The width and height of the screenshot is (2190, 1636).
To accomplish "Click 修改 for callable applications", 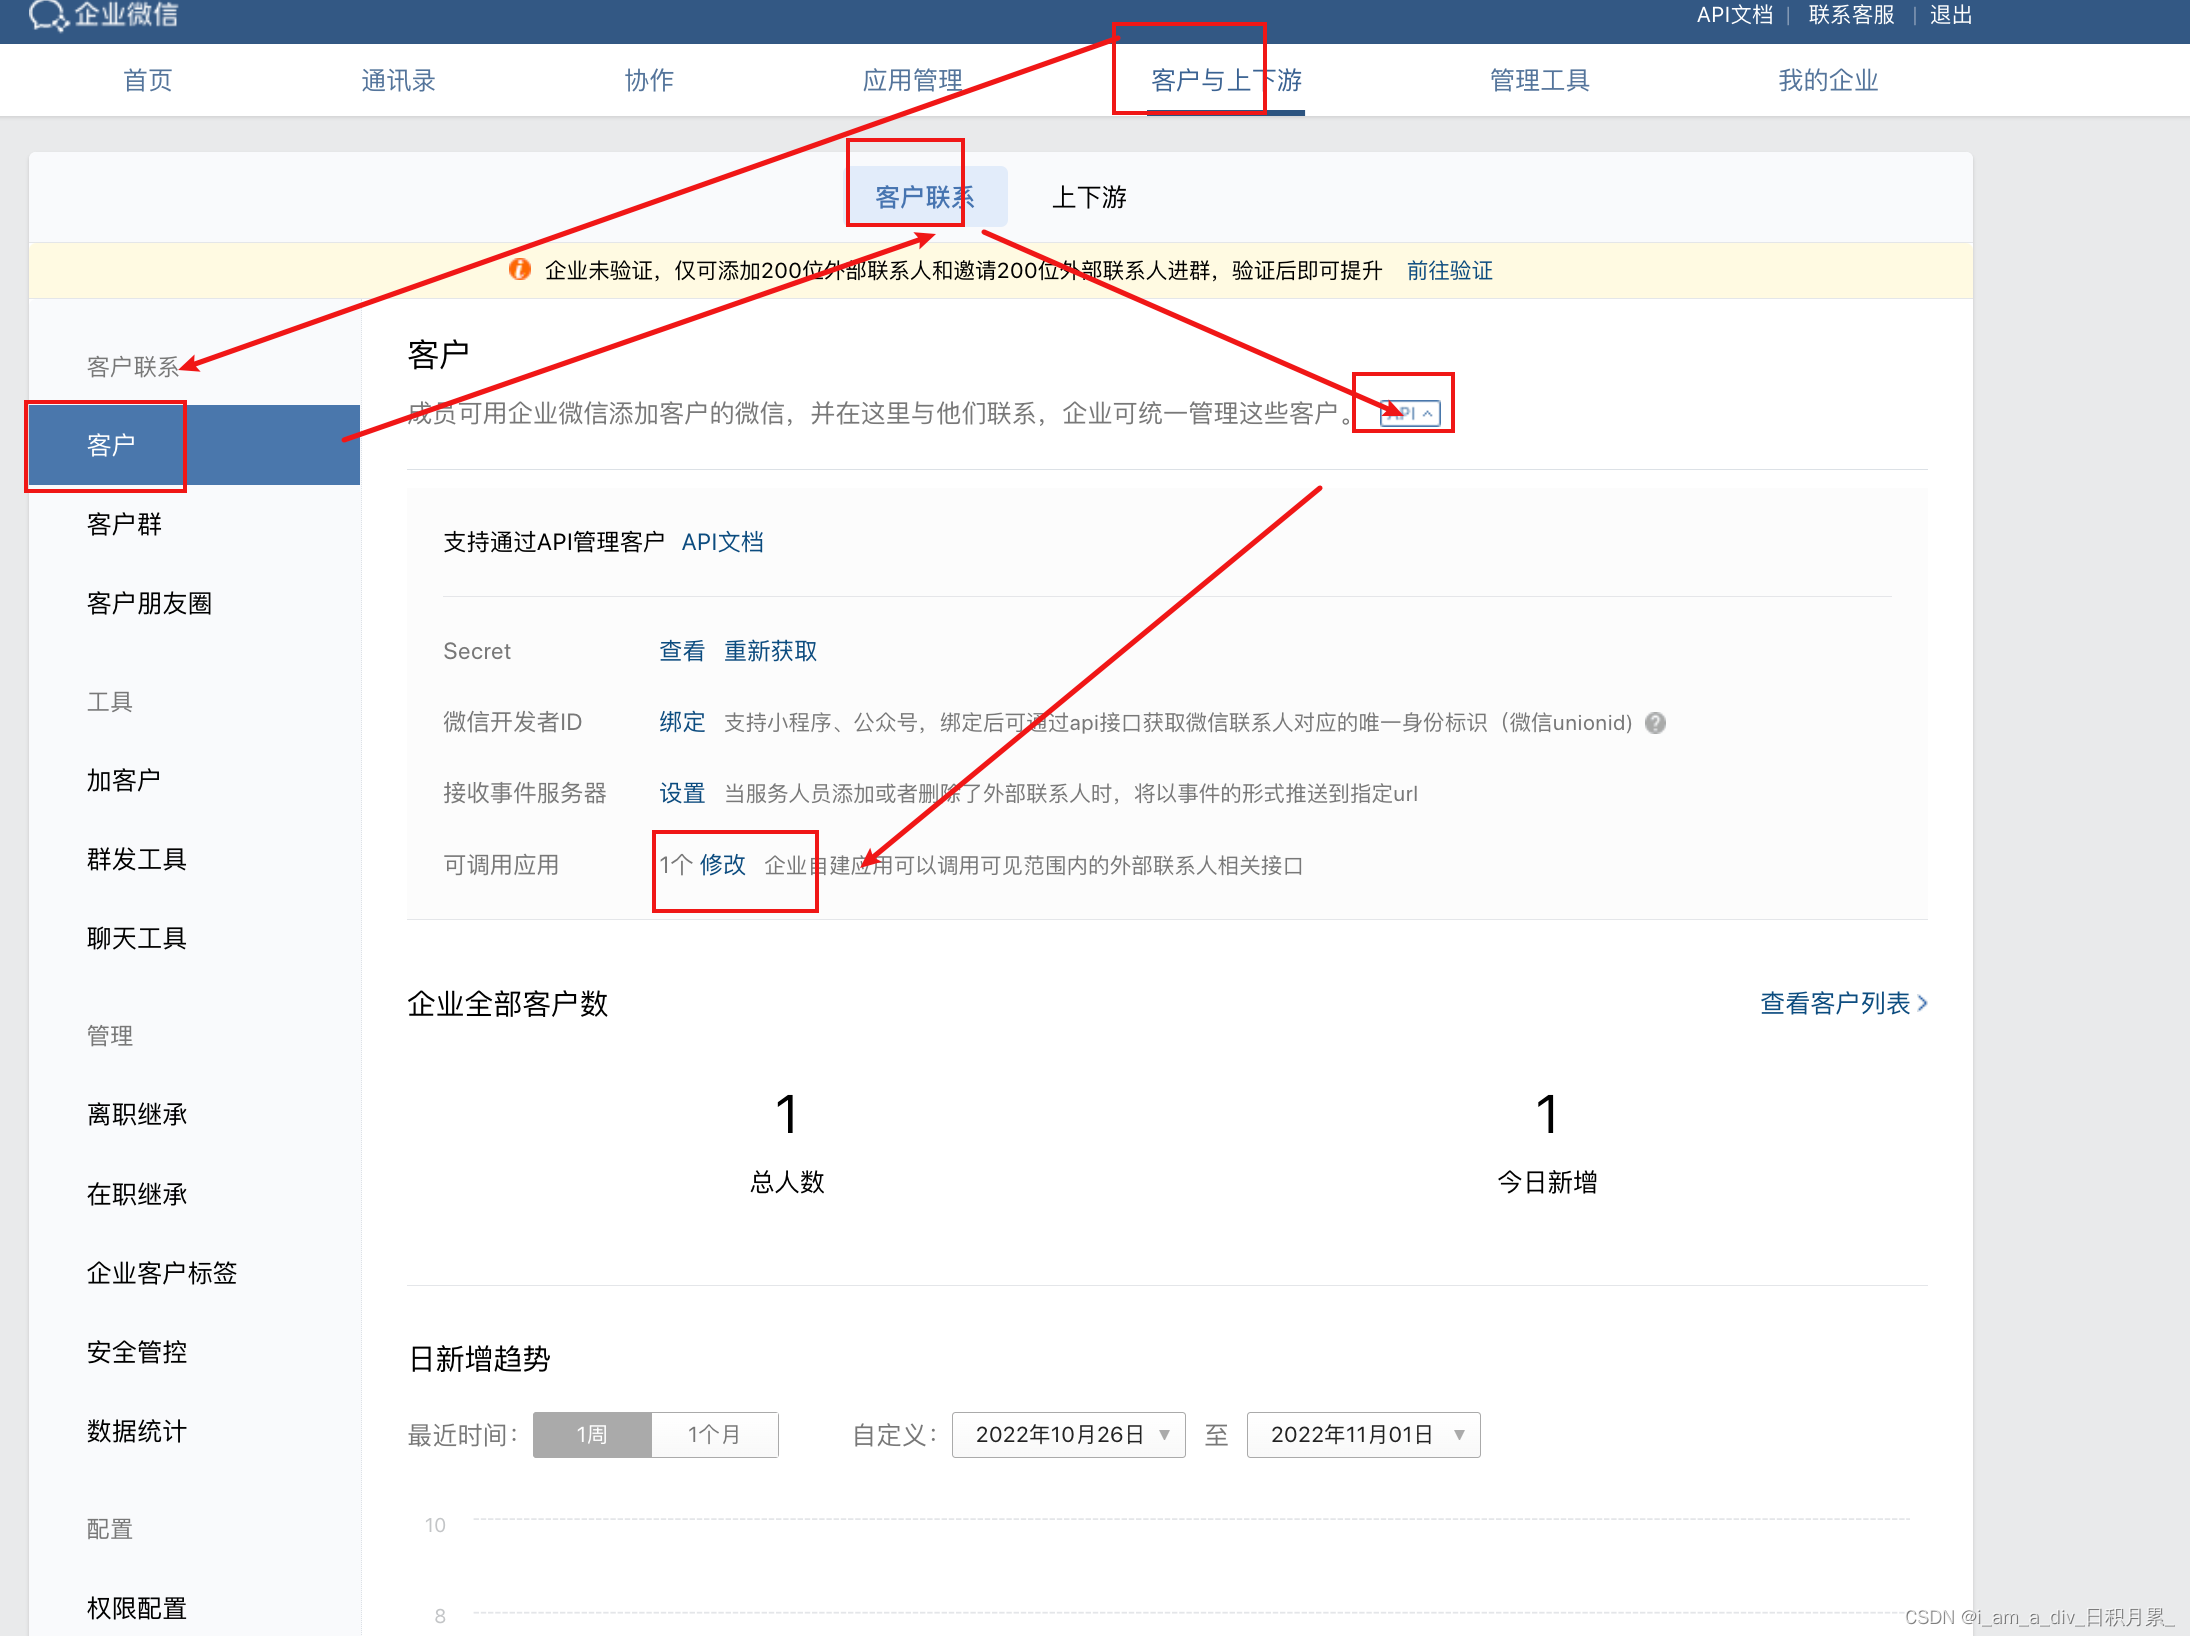I will pyautogui.click(x=722, y=865).
